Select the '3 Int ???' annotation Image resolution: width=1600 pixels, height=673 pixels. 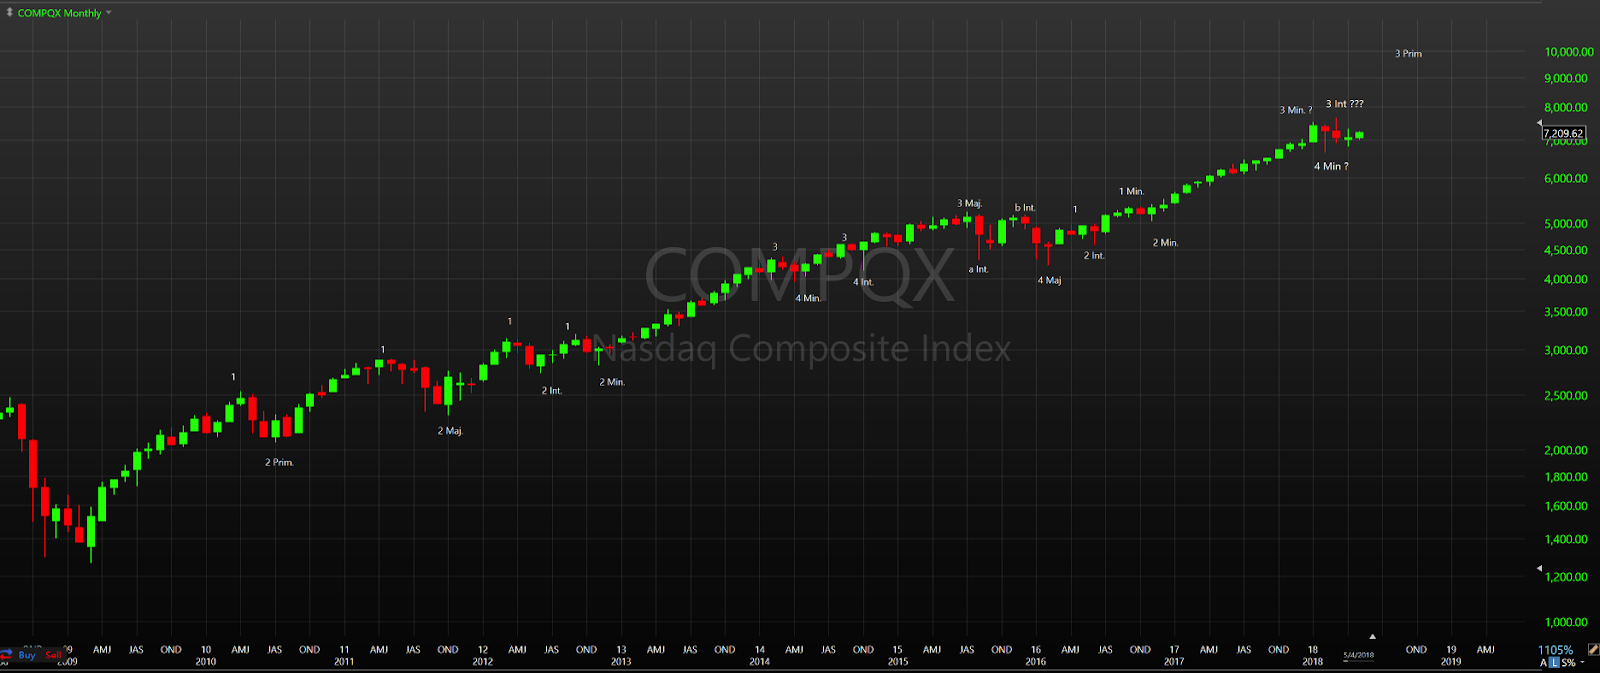click(1344, 104)
